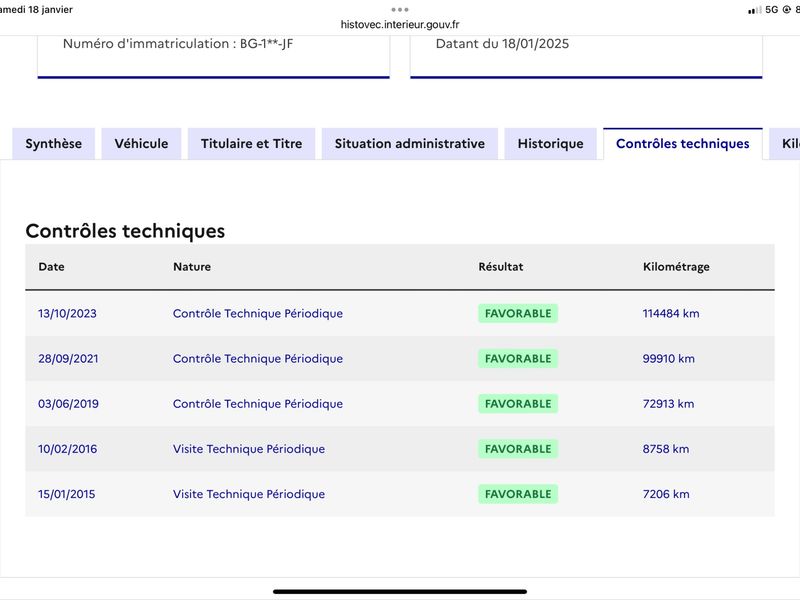The height and width of the screenshot is (600, 800).
Task: Tap the three-dot multitasking icon
Action: [x=399, y=9]
